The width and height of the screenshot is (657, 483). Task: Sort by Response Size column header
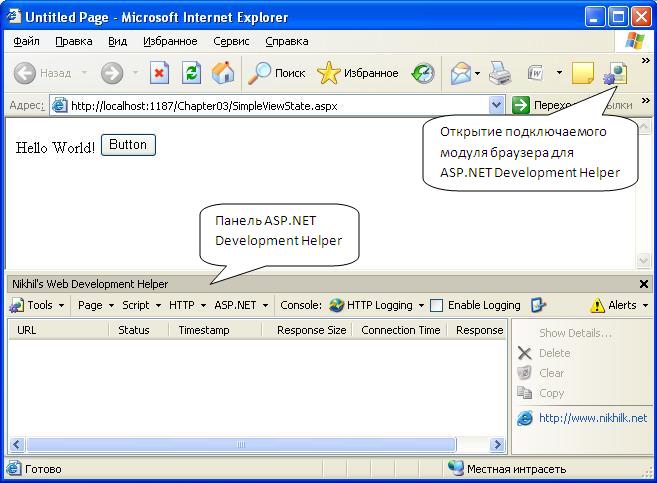pyautogui.click(x=307, y=330)
